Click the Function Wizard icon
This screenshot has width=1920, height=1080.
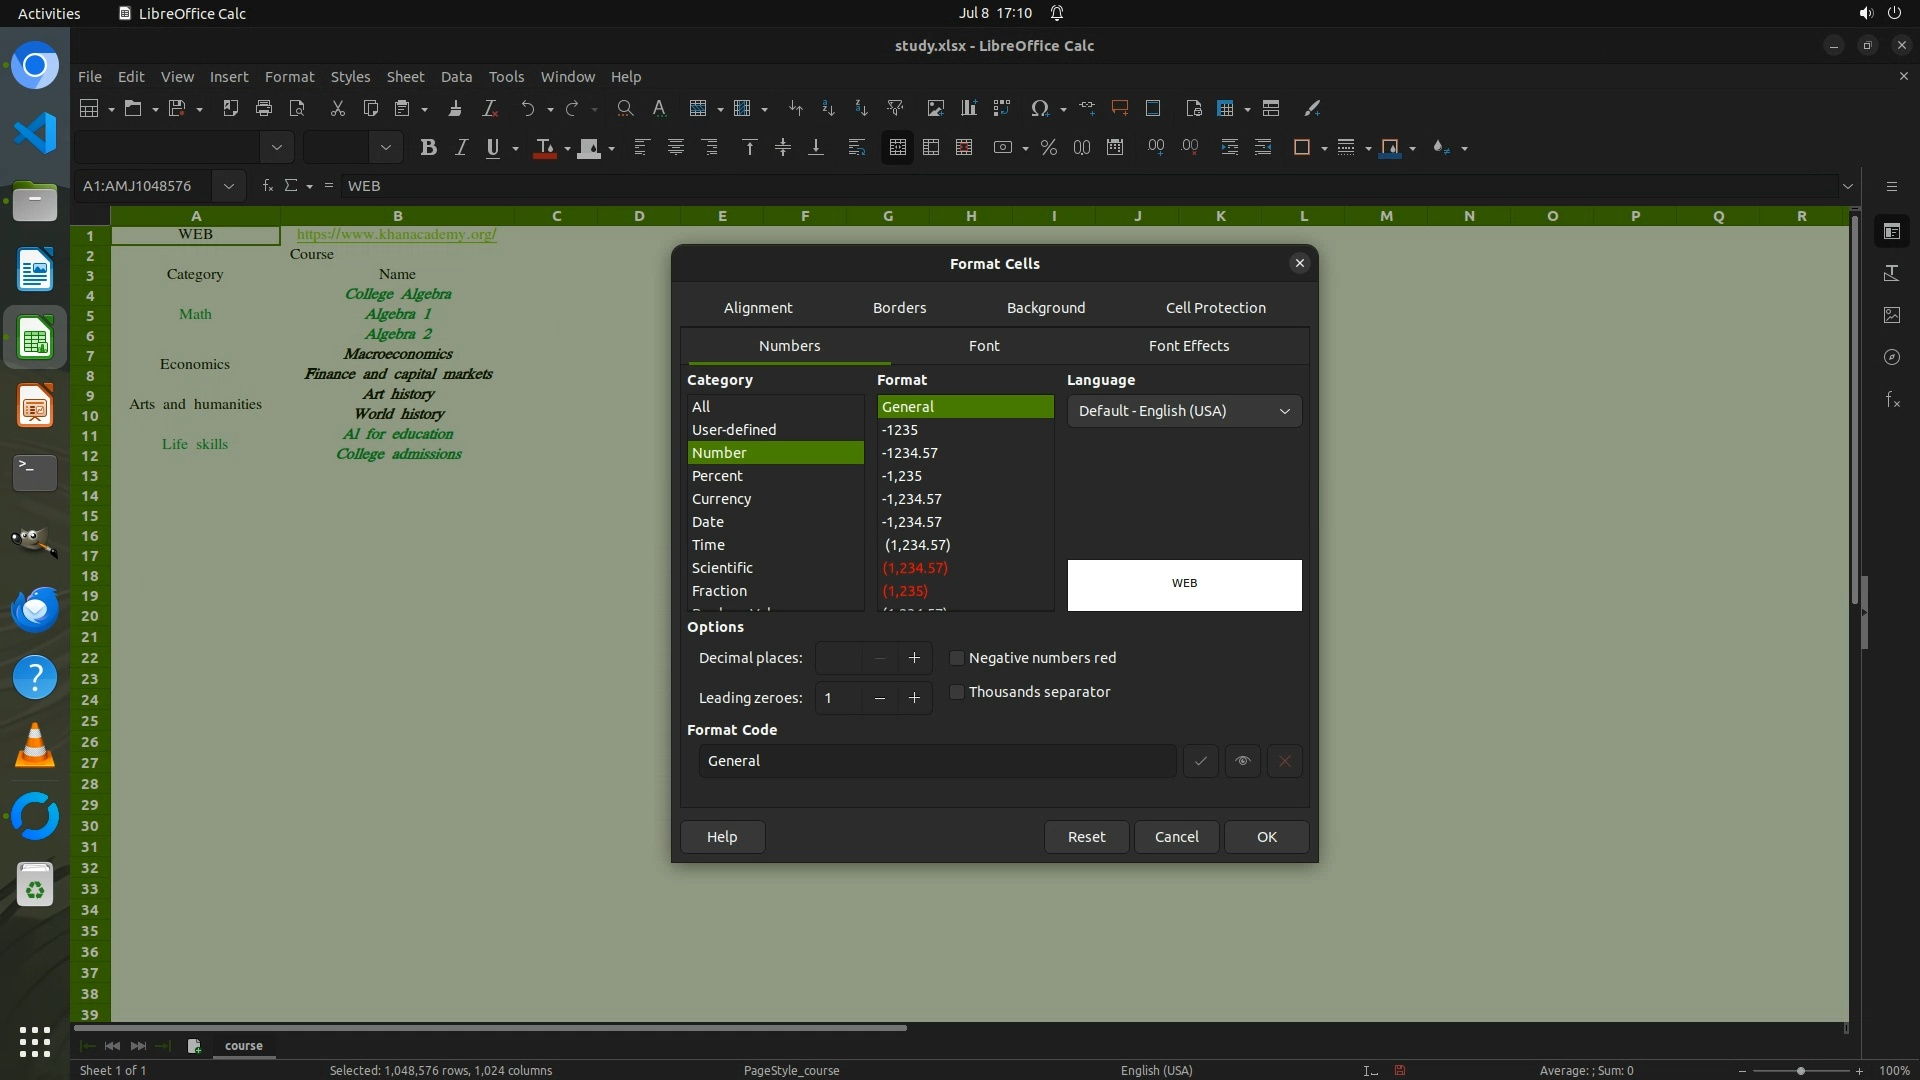point(267,186)
